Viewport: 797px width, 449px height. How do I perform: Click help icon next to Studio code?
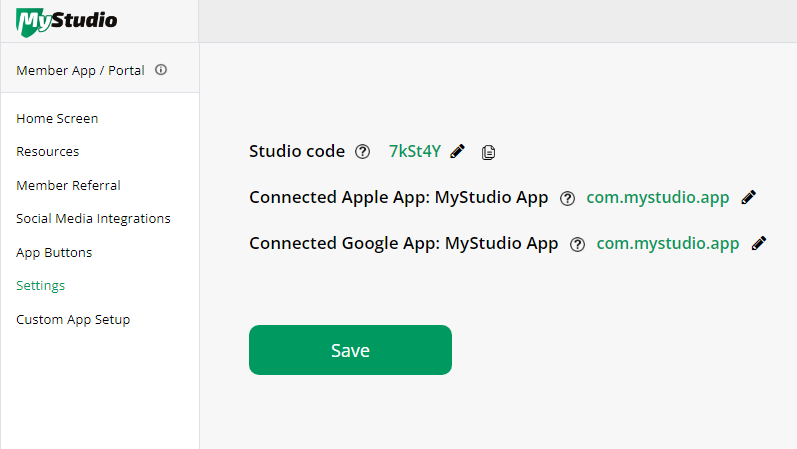point(362,152)
